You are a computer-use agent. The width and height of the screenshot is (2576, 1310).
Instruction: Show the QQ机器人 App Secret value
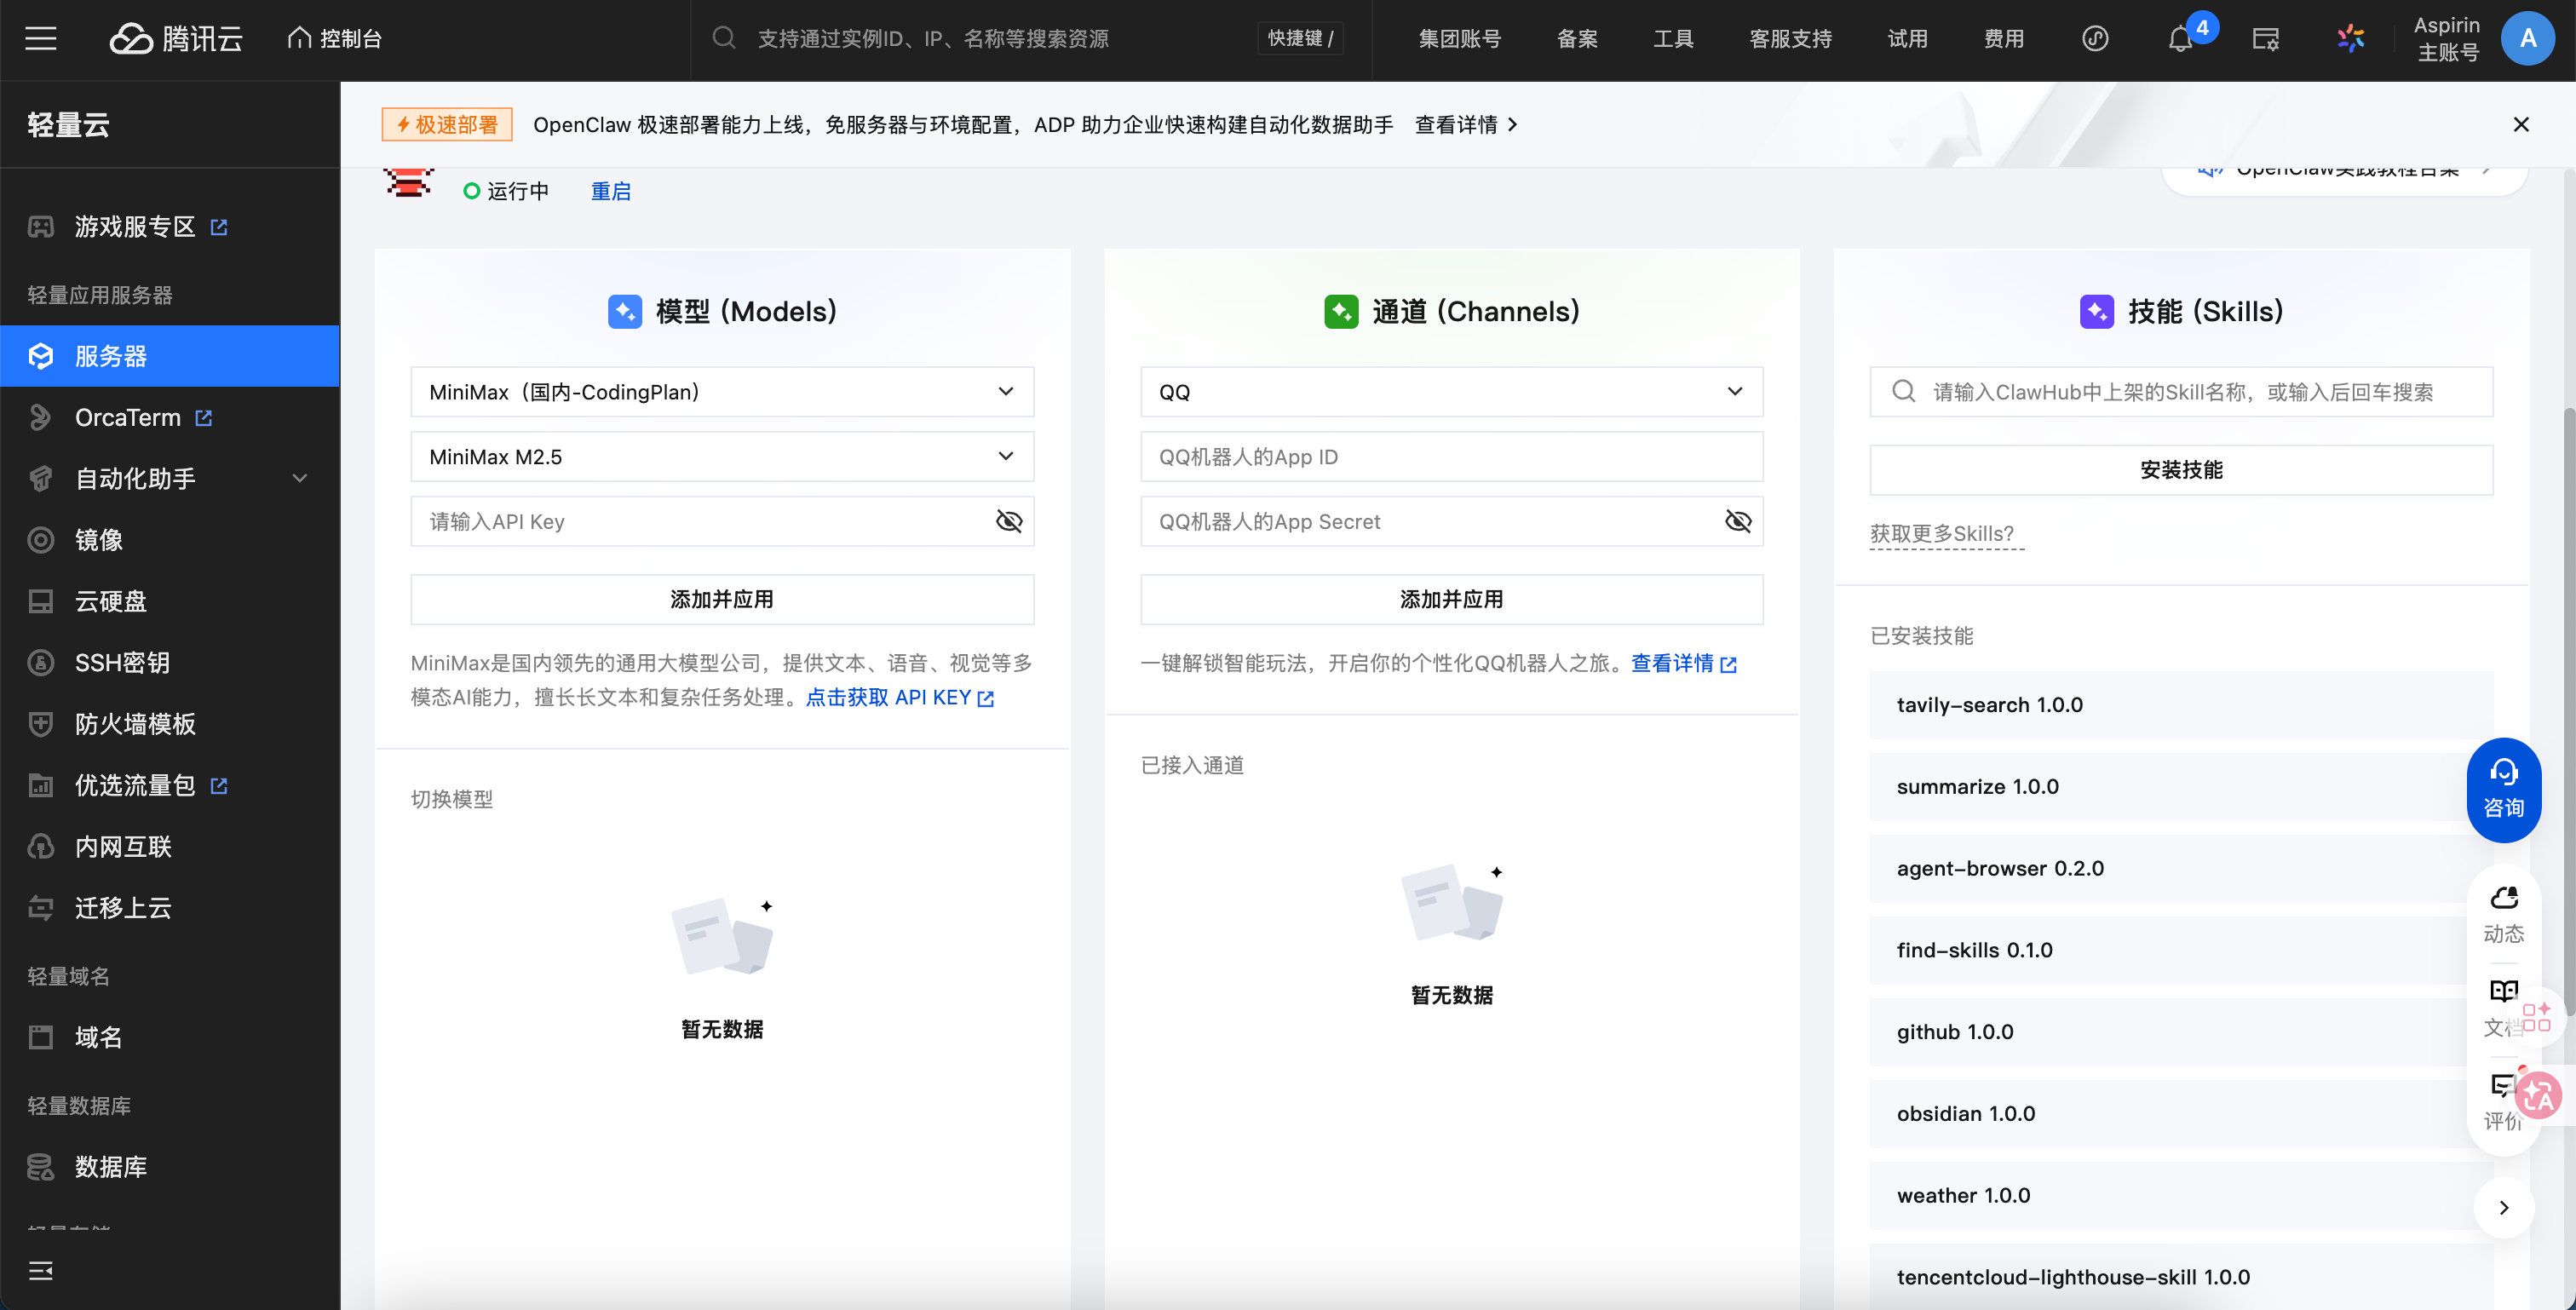pyautogui.click(x=1738, y=521)
